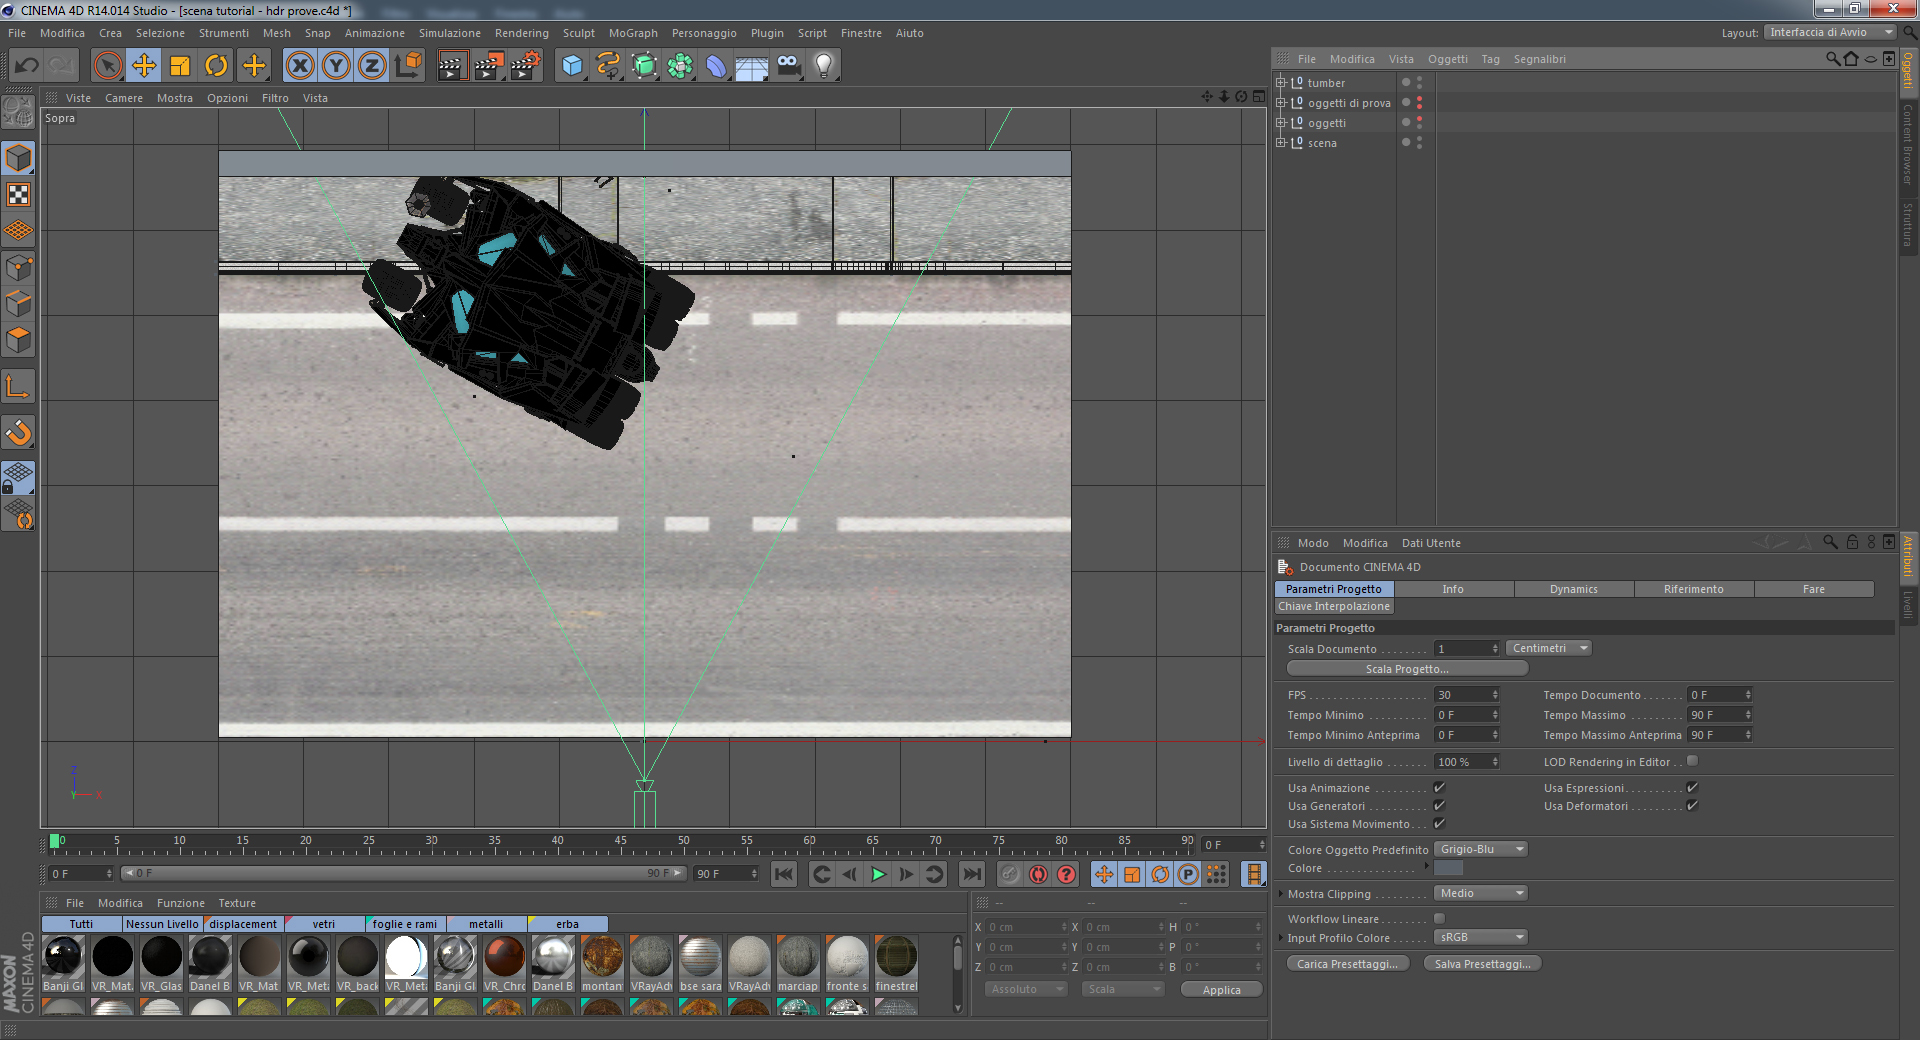Toggle the snap magnet icon
The height and width of the screenshot is (1040, 1920).
(18, 432)
